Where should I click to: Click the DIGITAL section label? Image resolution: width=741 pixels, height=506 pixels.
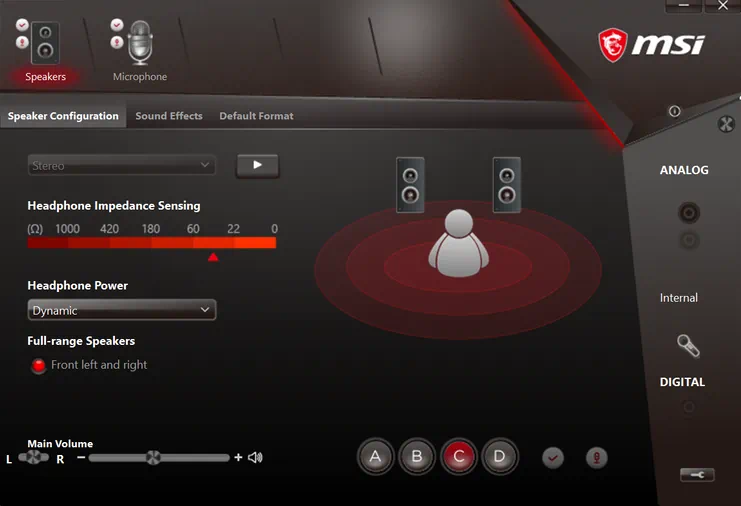point(682,382)
